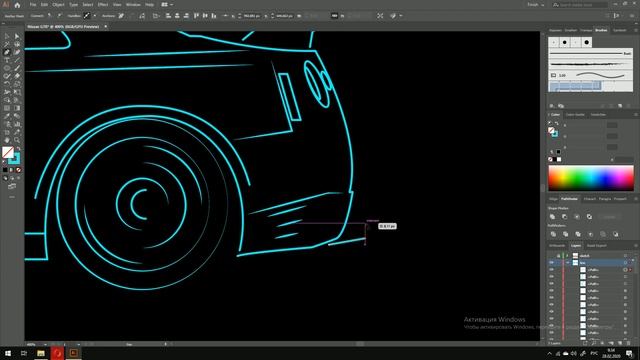Select the Hand tool
Viewport: 640px width, 360px height.
[7, 140]
